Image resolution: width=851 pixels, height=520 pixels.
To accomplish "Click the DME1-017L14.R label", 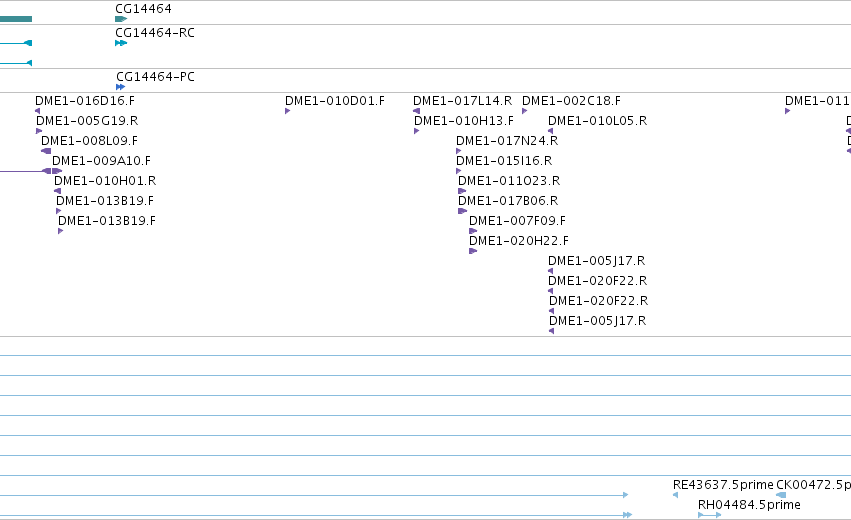I will pos(462,101).
